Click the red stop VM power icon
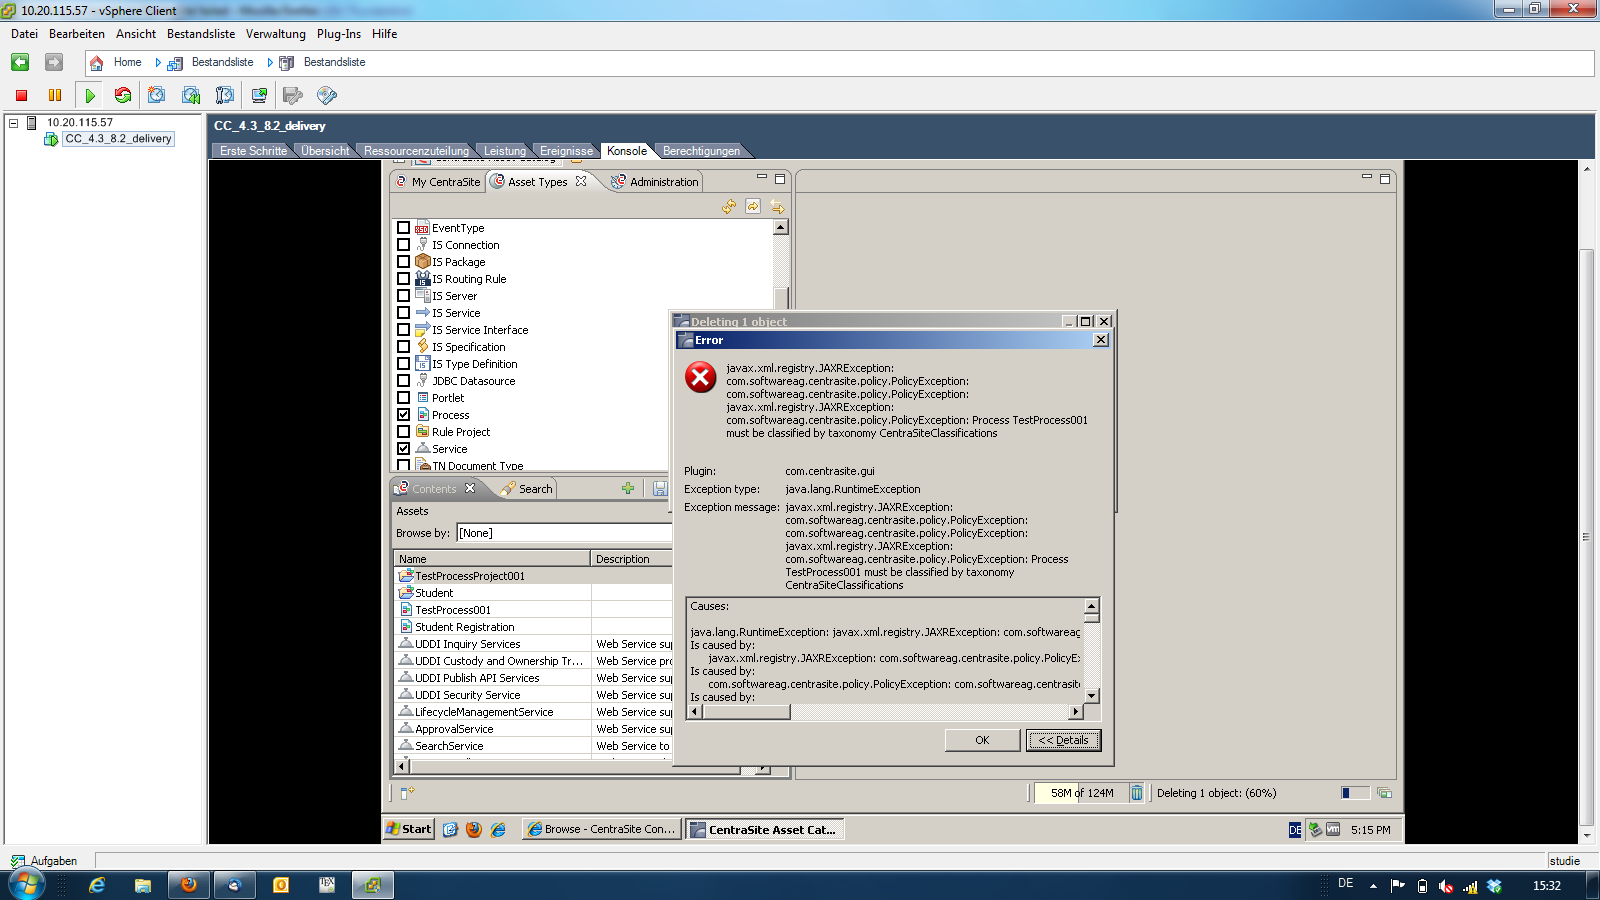 click(x=21, y=95)
